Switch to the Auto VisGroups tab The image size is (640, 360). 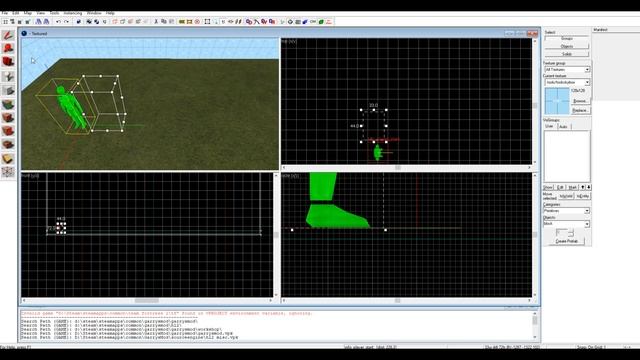pos(563,127)
